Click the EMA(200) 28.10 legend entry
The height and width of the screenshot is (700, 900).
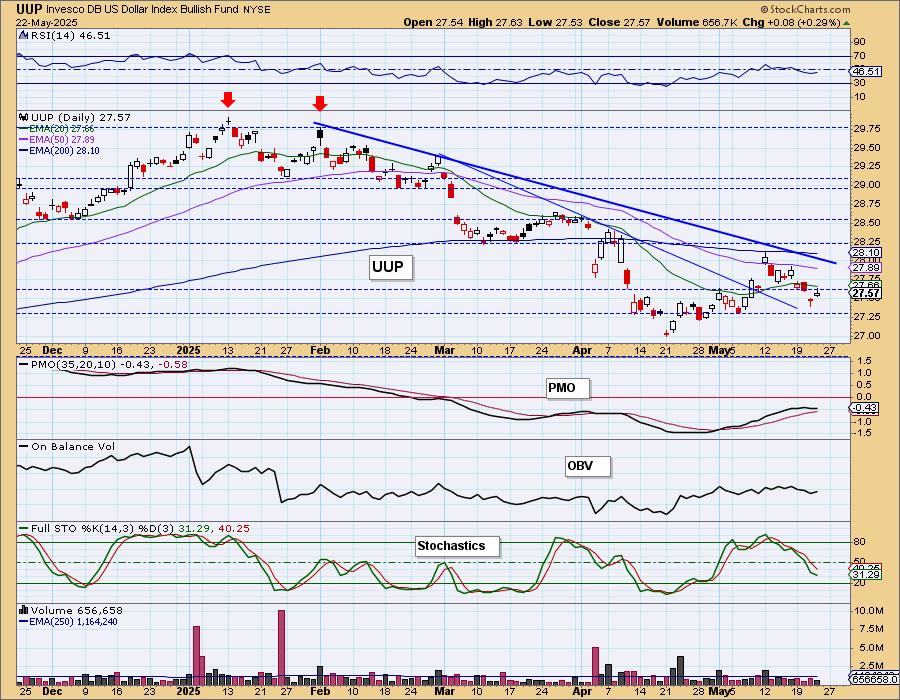(64, 150)
